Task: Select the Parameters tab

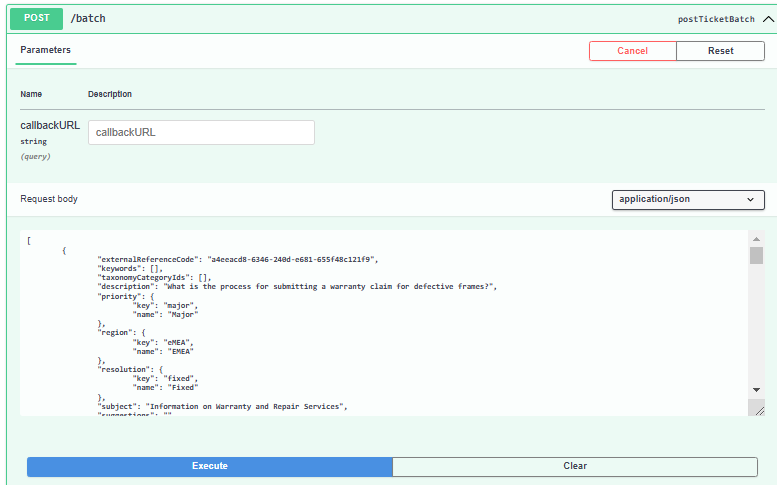Action: [46, 50]
